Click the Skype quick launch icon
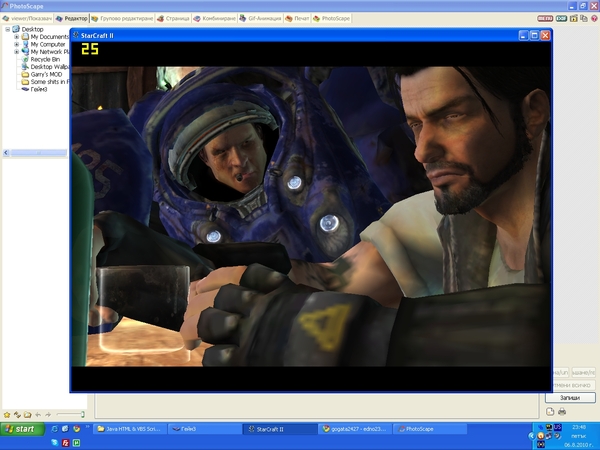 coord(55,443)
